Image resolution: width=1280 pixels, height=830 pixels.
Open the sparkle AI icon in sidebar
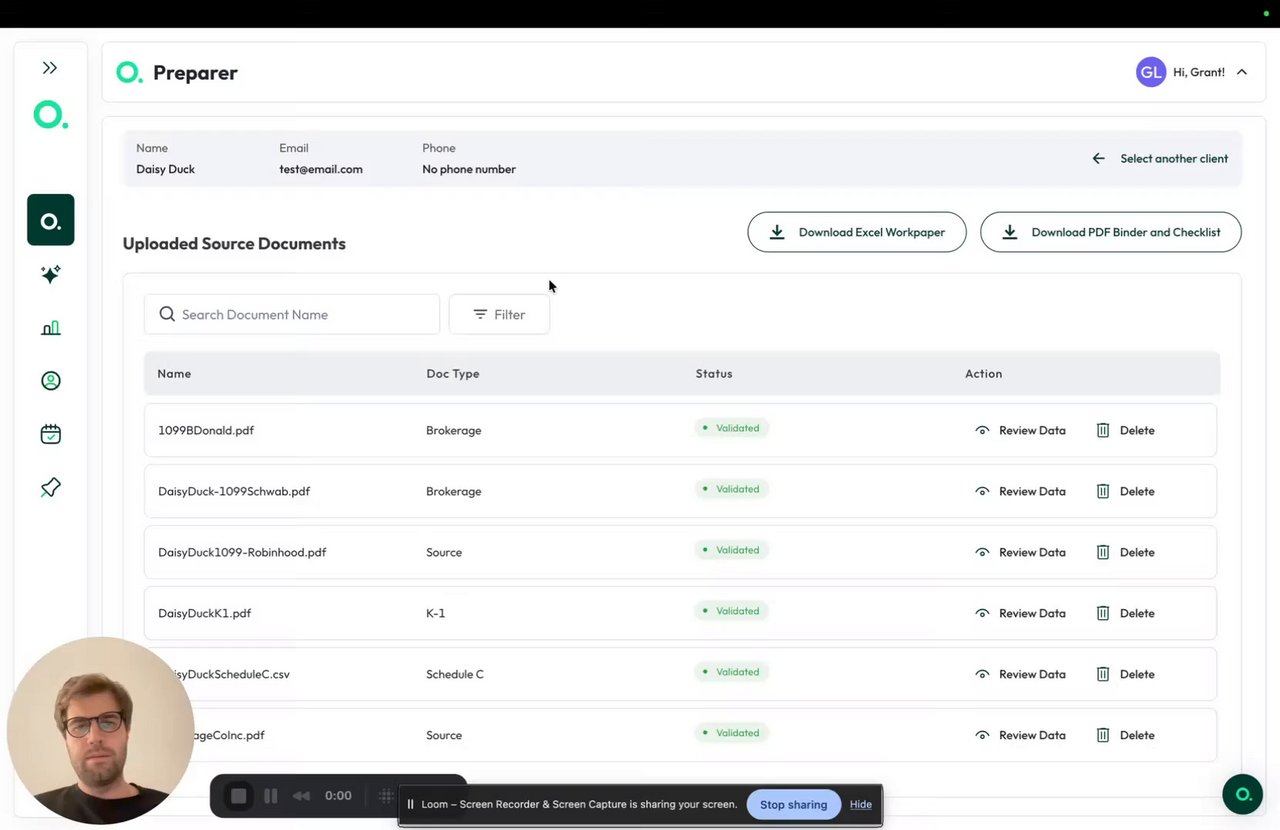51,274
